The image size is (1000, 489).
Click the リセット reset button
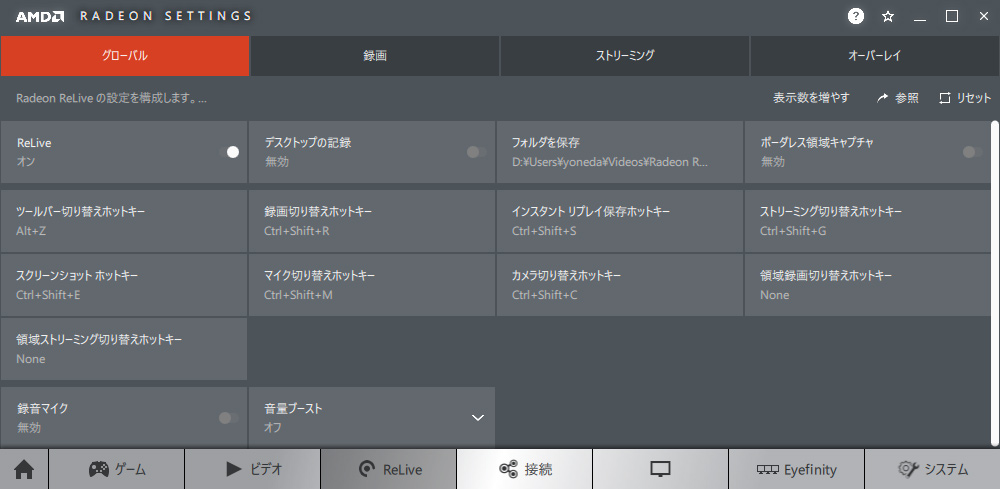[965, 98]
